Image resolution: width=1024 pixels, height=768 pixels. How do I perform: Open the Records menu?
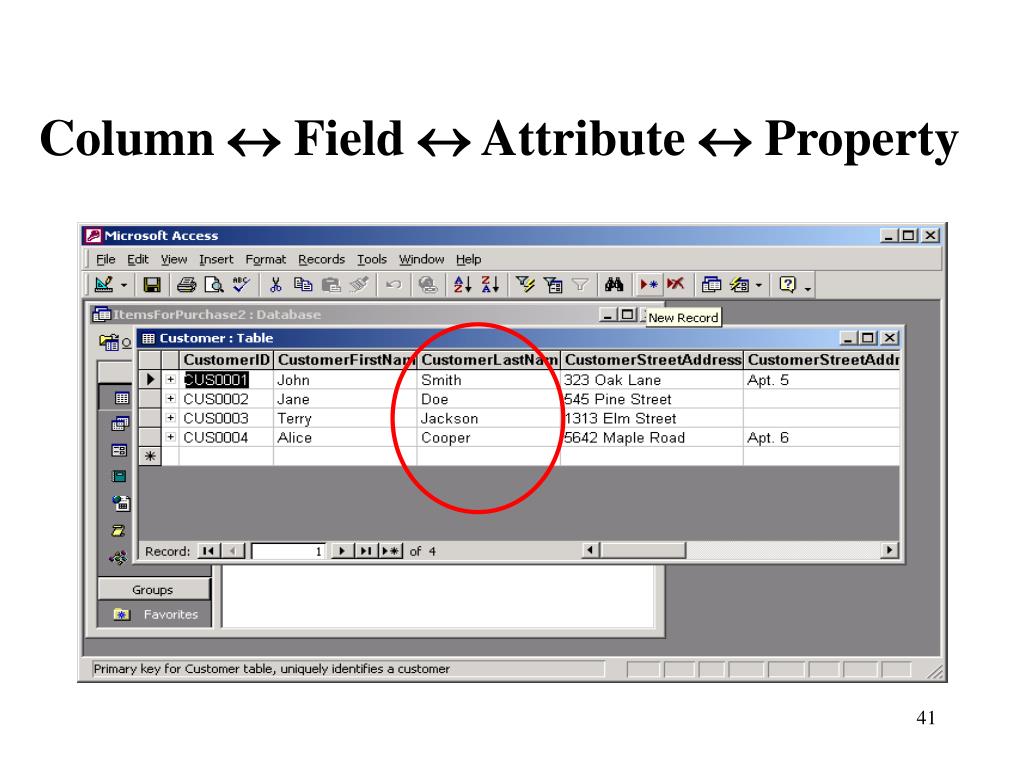[x=321, y=259]
